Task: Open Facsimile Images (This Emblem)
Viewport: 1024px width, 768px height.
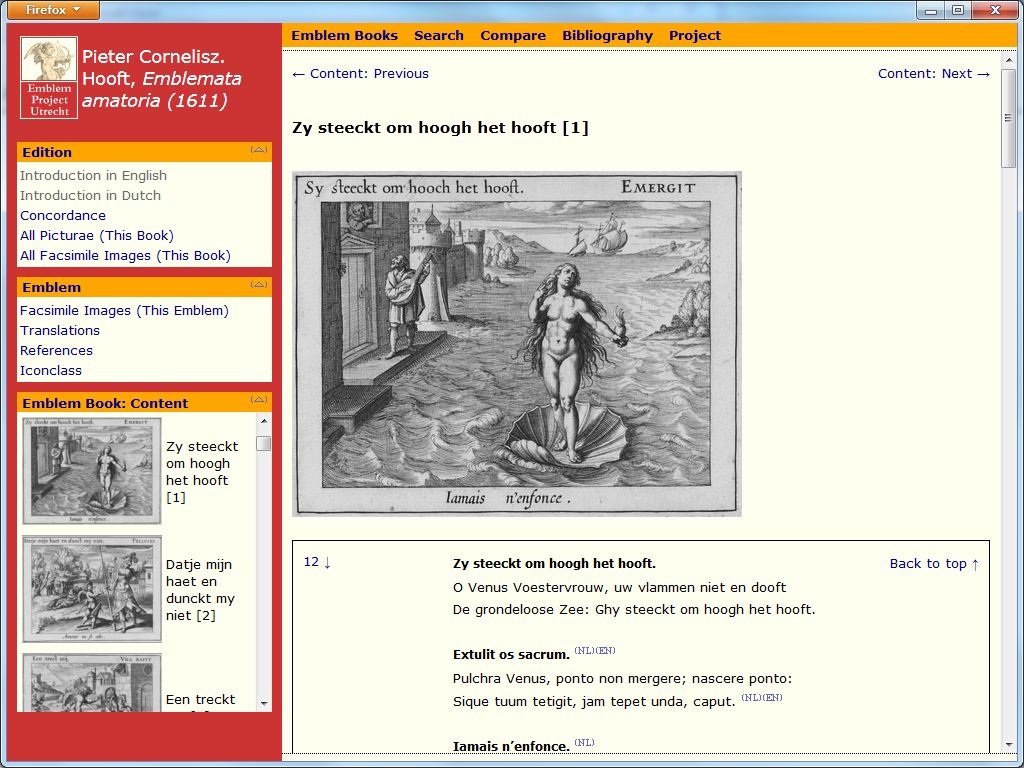Action: tap(124, 311)
